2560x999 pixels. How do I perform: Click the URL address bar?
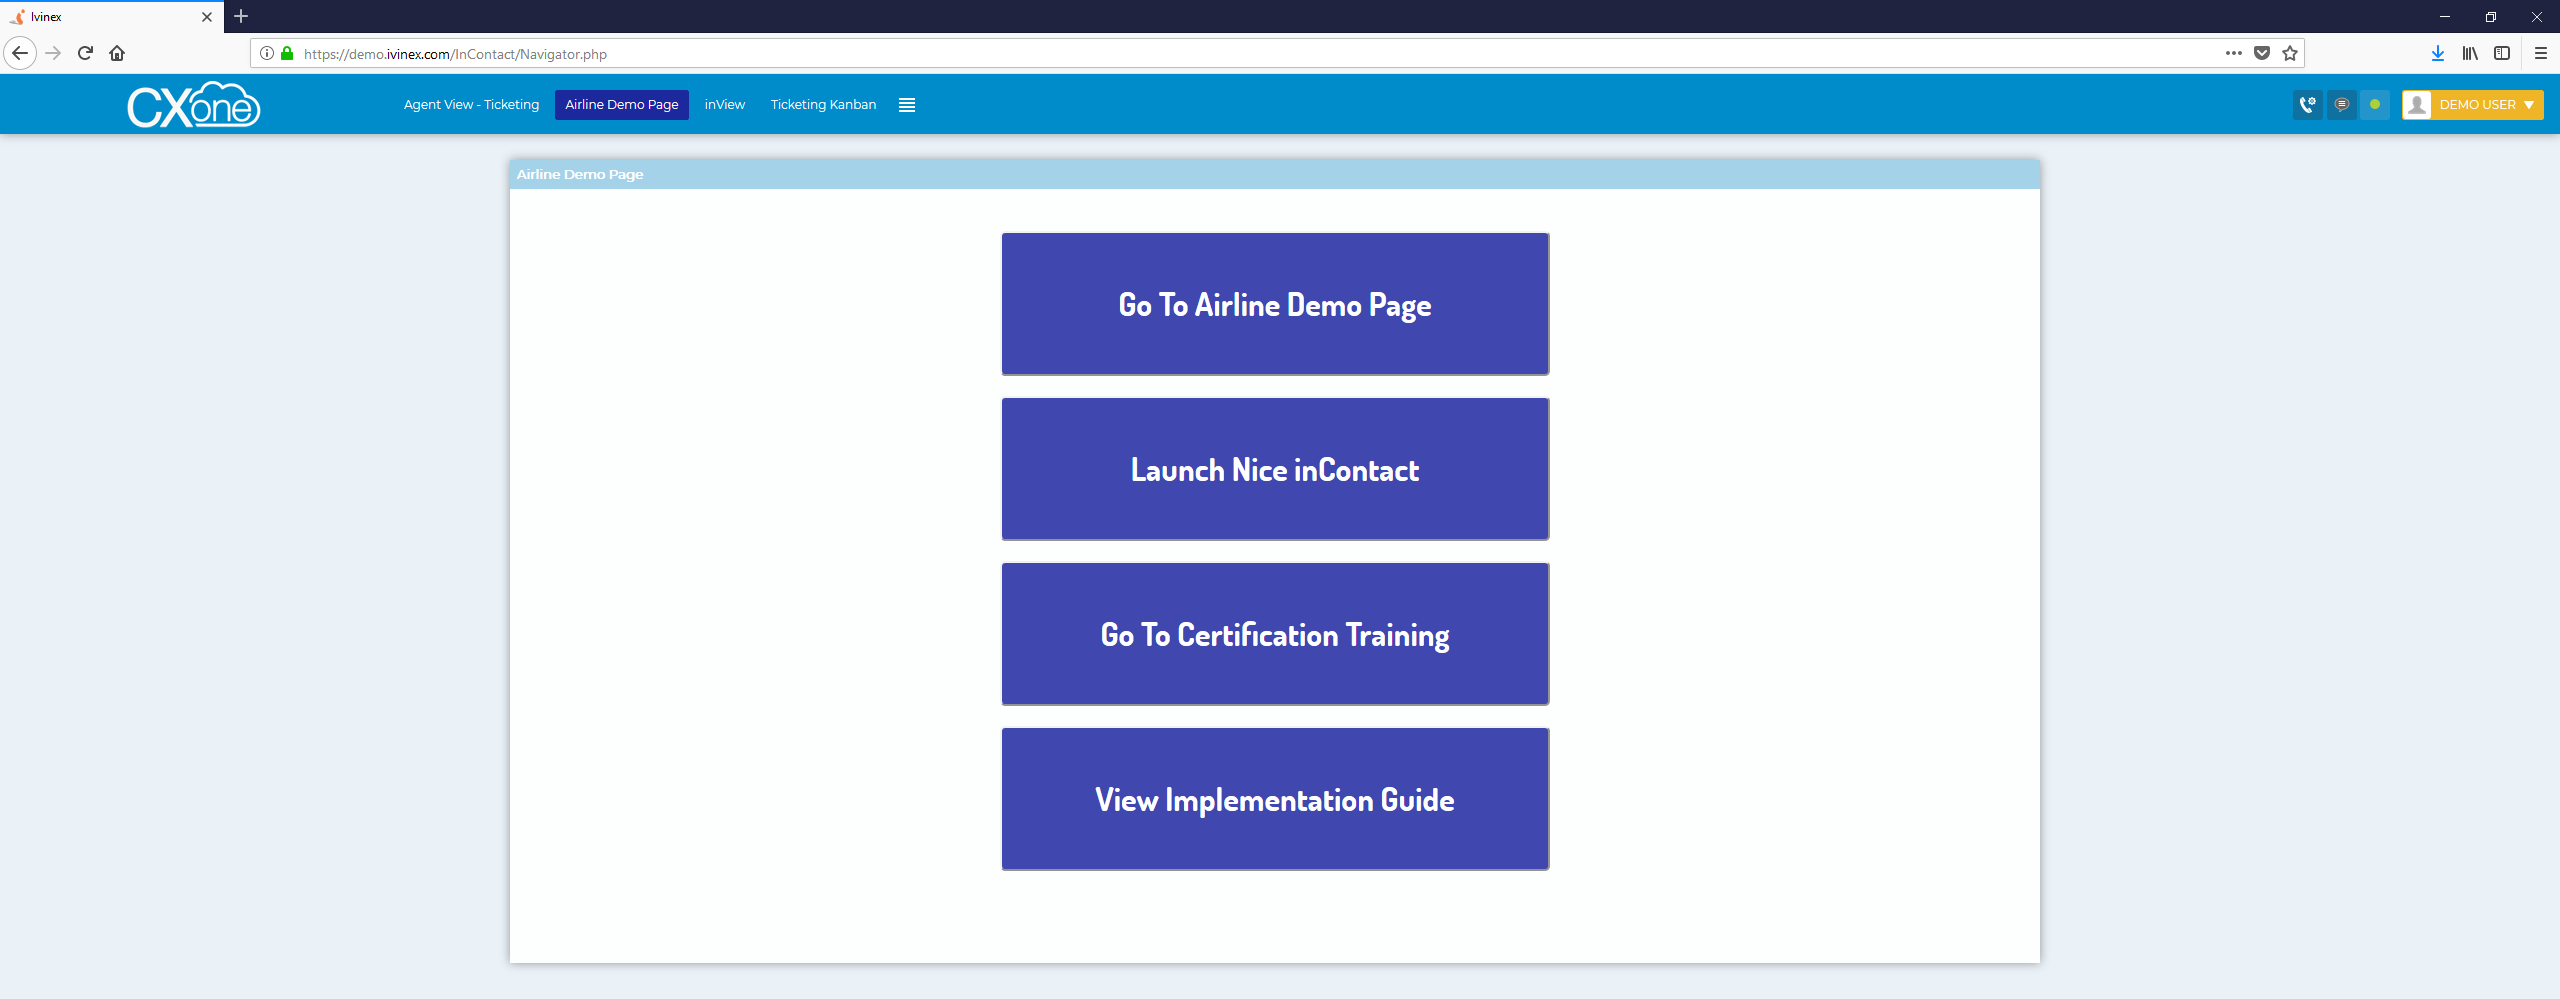(x=1200, y=54)
